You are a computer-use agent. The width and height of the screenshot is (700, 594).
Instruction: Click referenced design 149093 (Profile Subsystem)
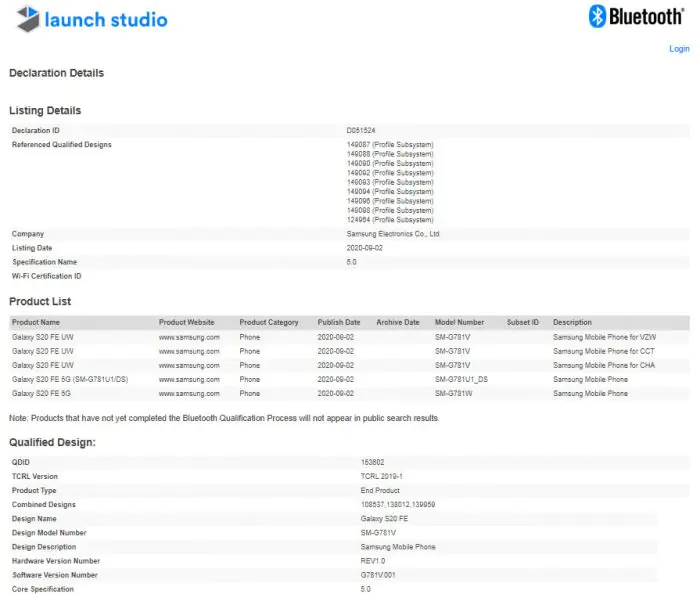(390, 182)
